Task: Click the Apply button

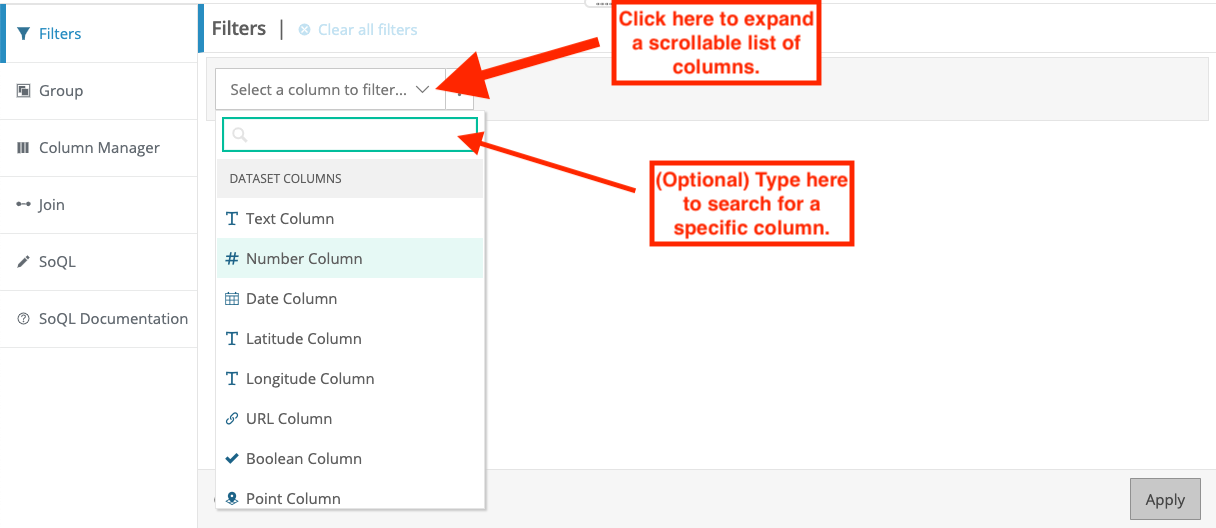Action: pyautogui.click(x=1165, y=500)
